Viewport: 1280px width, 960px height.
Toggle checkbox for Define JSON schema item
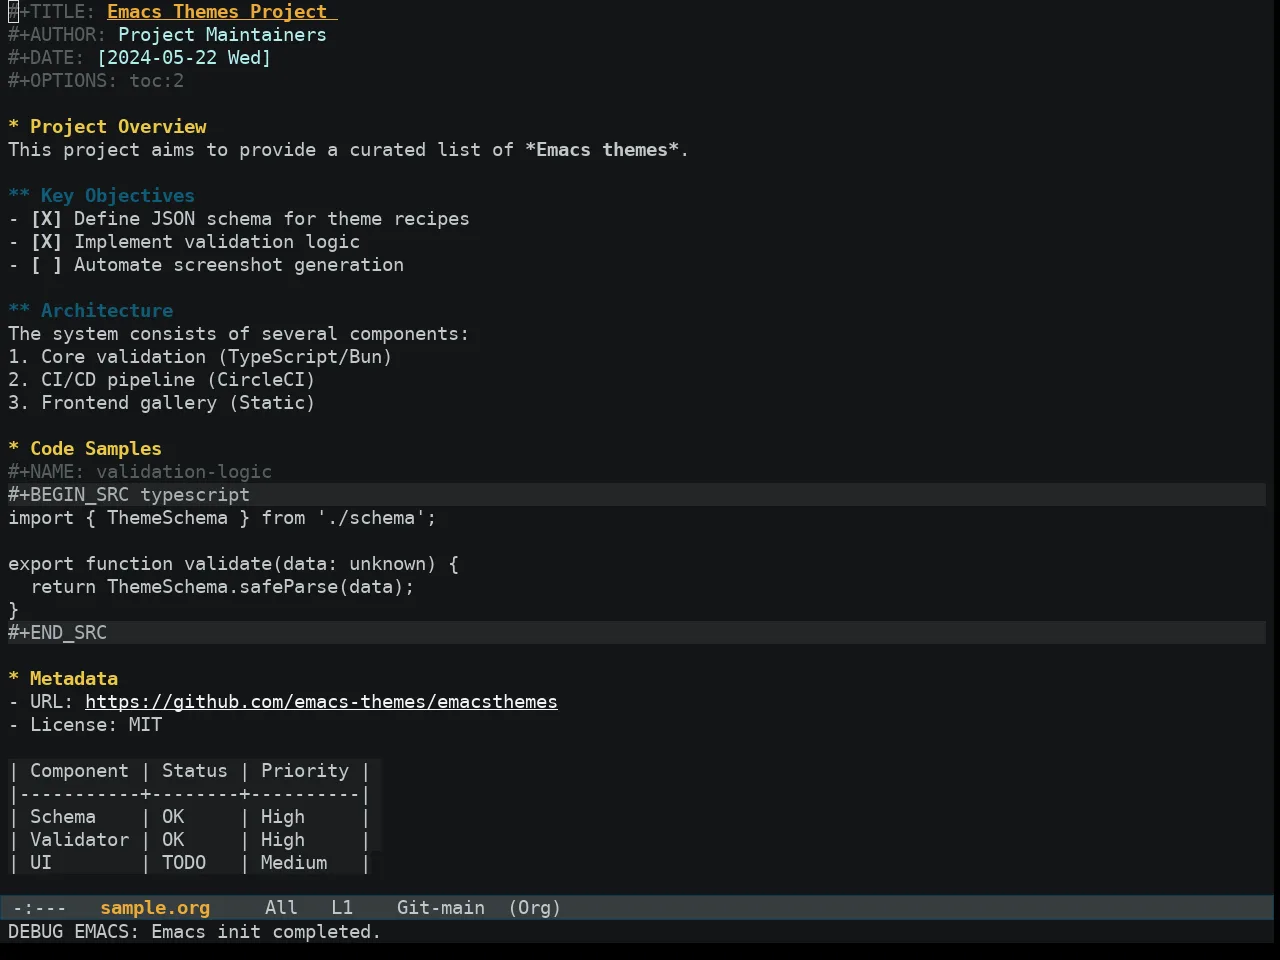pos(46,219)
